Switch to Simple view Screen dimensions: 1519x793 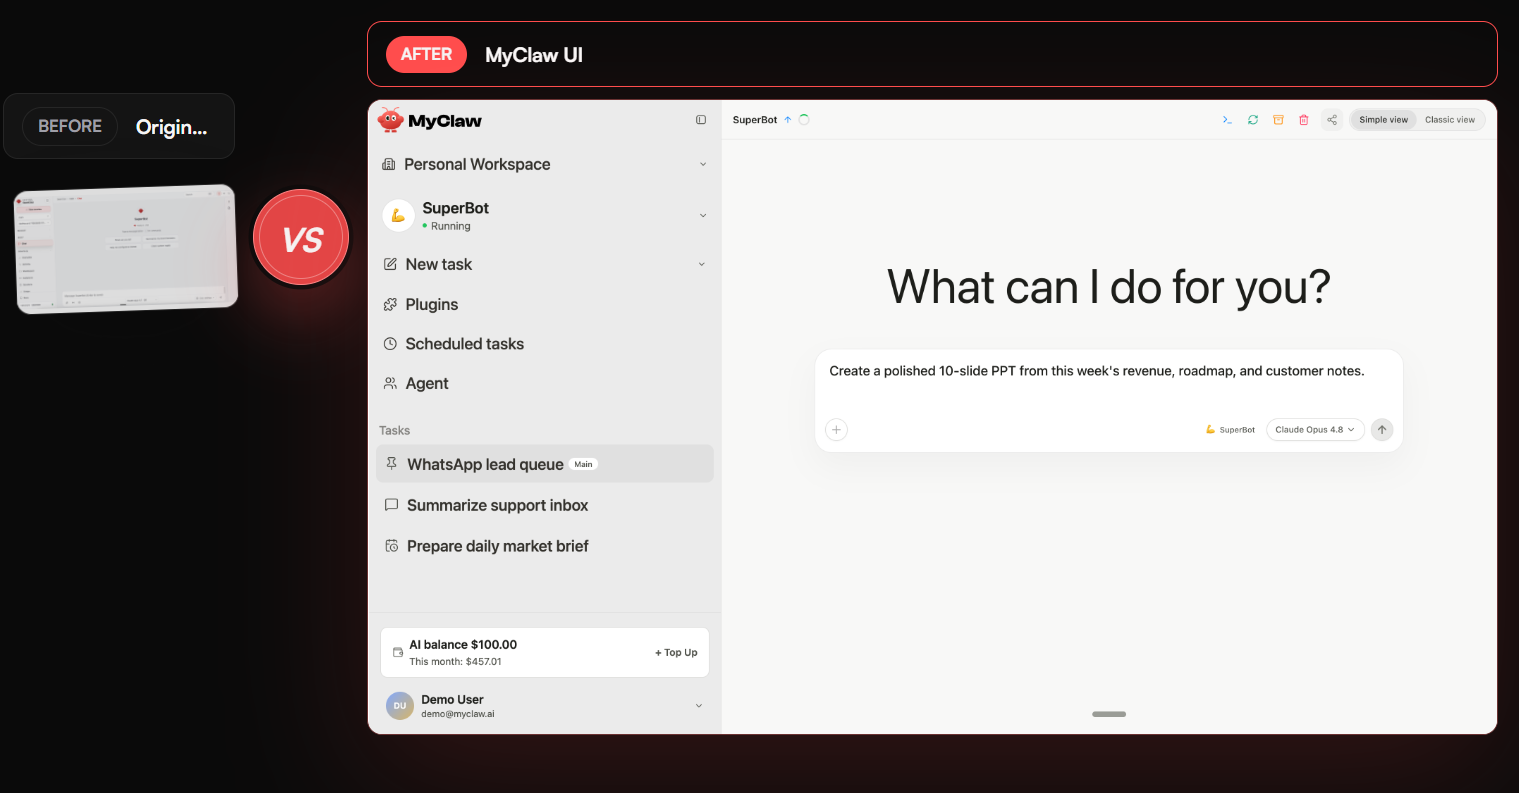tap(1383, 120)
